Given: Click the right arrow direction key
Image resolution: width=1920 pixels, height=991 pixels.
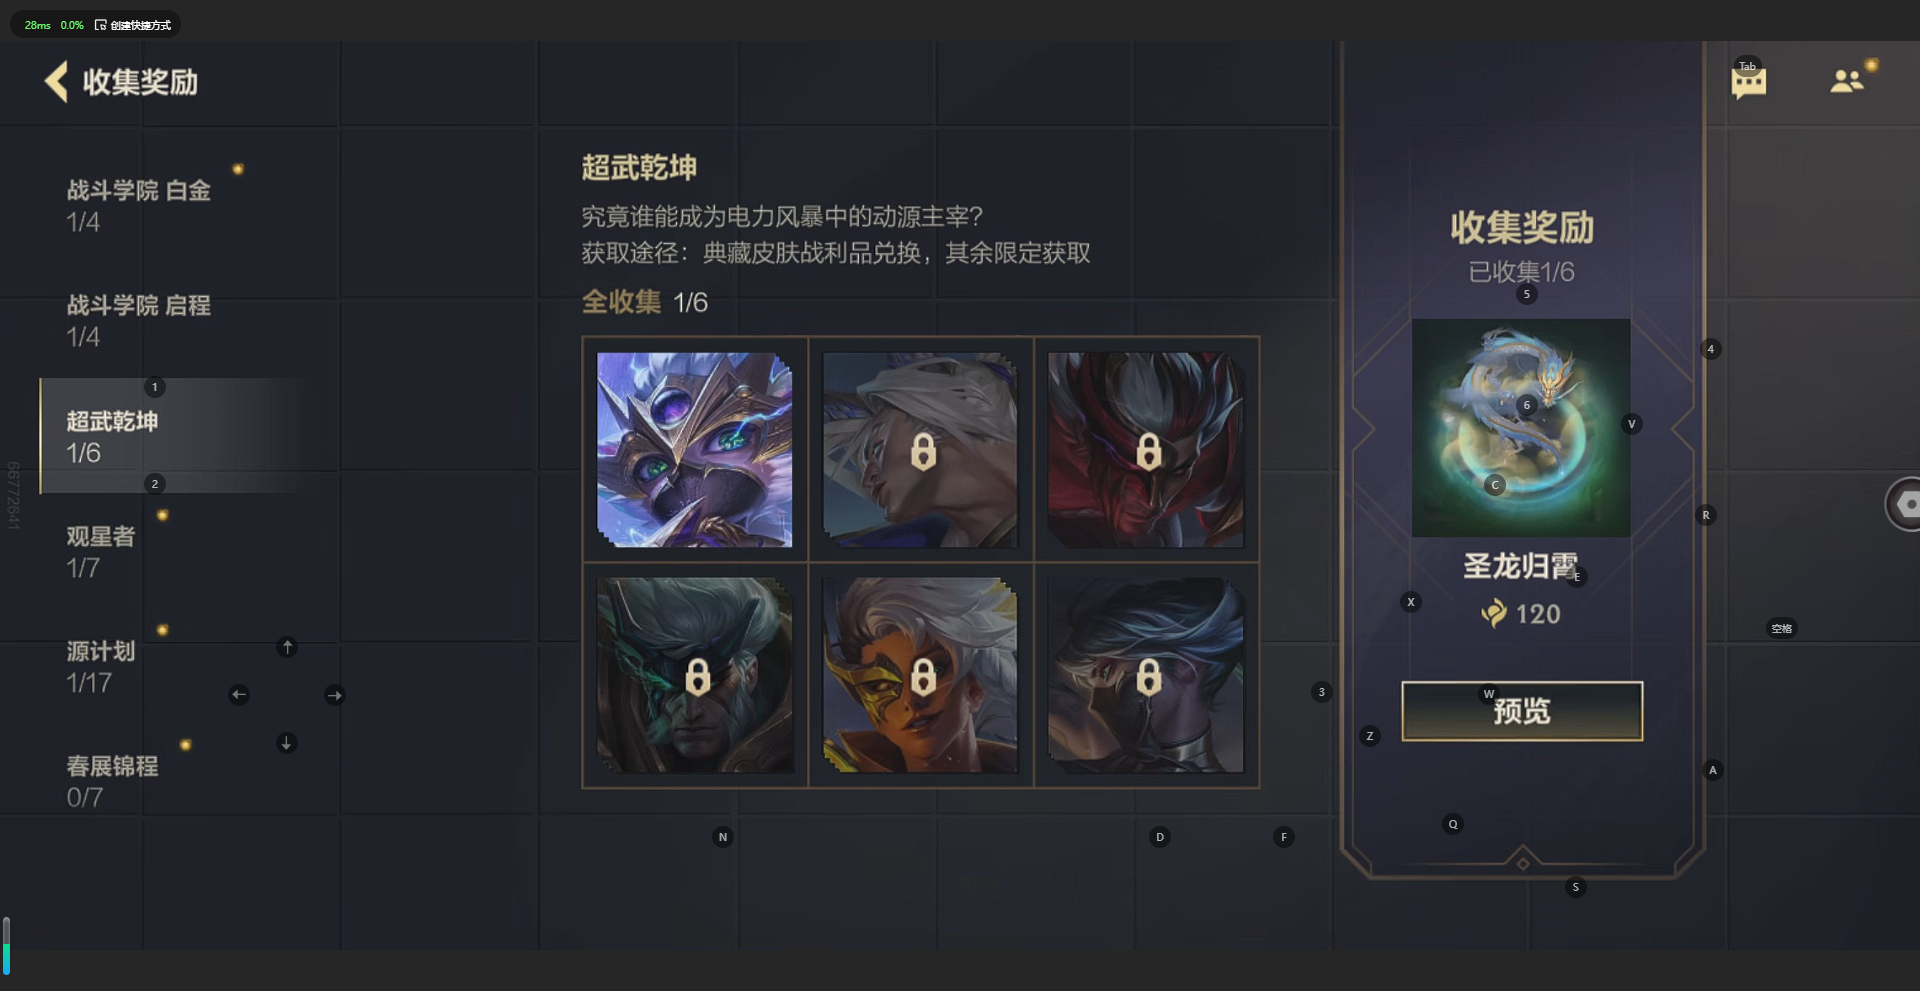Looking at the screenshot, I should (335, 695).
